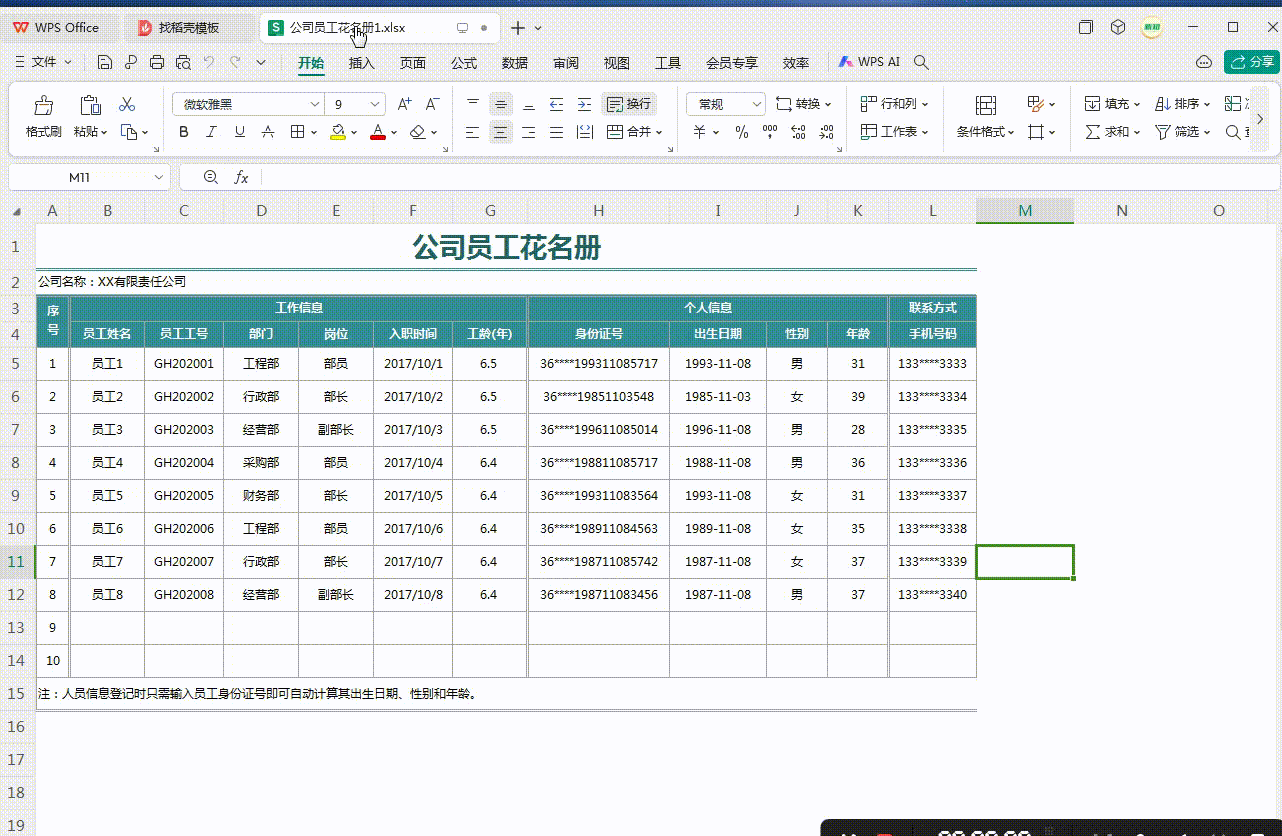The height and width of the screenshot is (836, 1282).
Task: Click the WPS AI icon
Action: pyautogui.click(x=845, y=62)
